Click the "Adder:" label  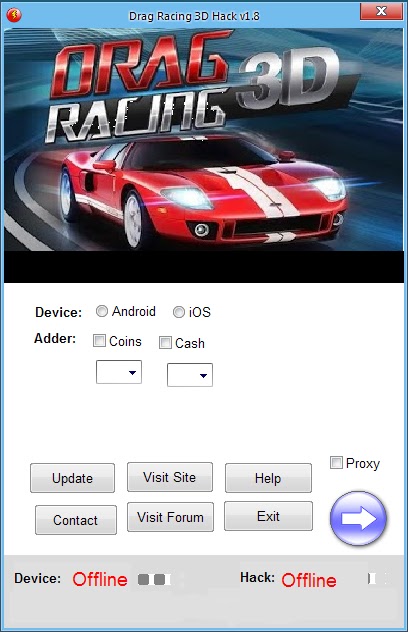[55, 338]
